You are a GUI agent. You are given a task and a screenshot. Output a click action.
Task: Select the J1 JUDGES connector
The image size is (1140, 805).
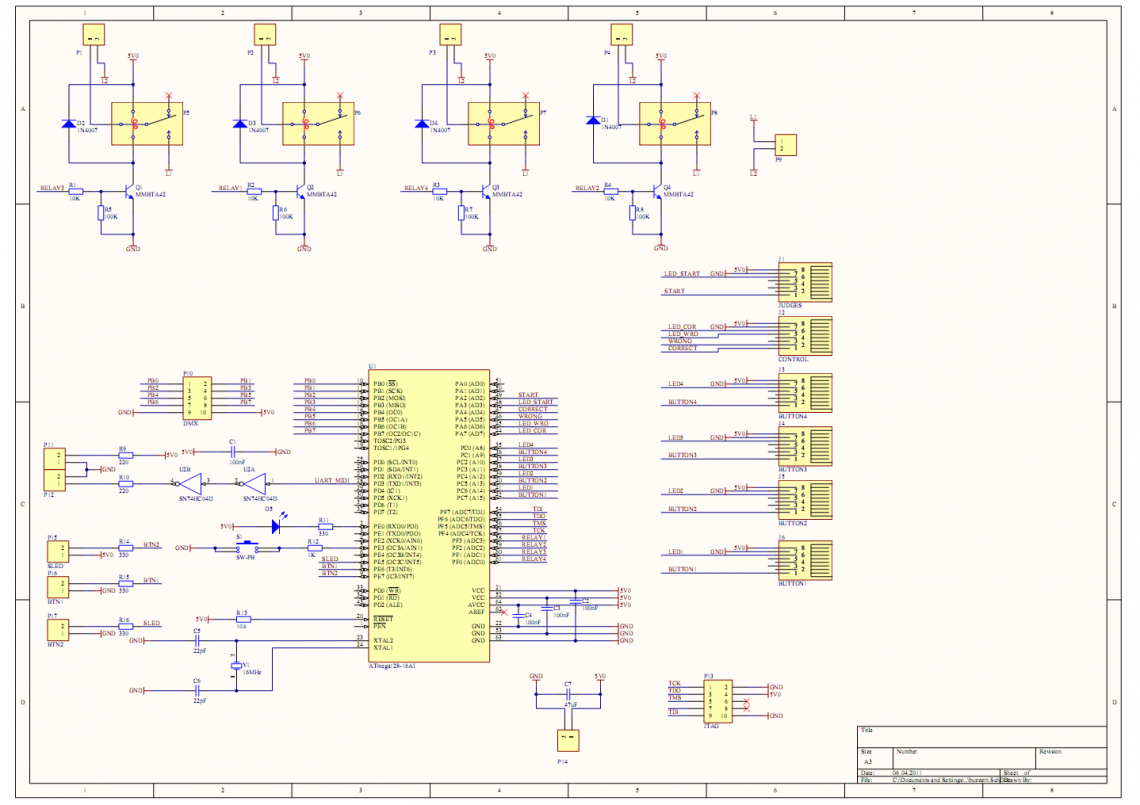[x=805, y=282]
